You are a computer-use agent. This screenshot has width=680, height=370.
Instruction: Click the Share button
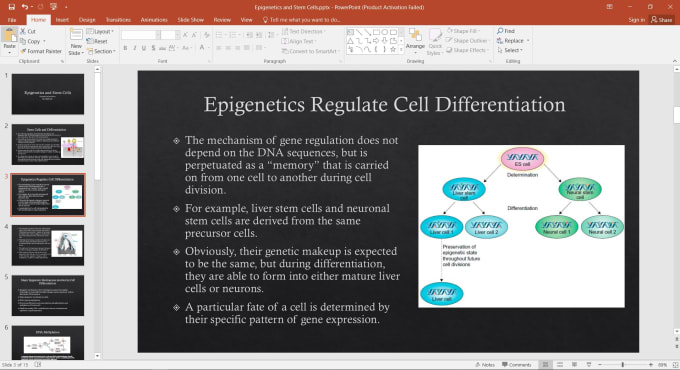tap(661, 20)
